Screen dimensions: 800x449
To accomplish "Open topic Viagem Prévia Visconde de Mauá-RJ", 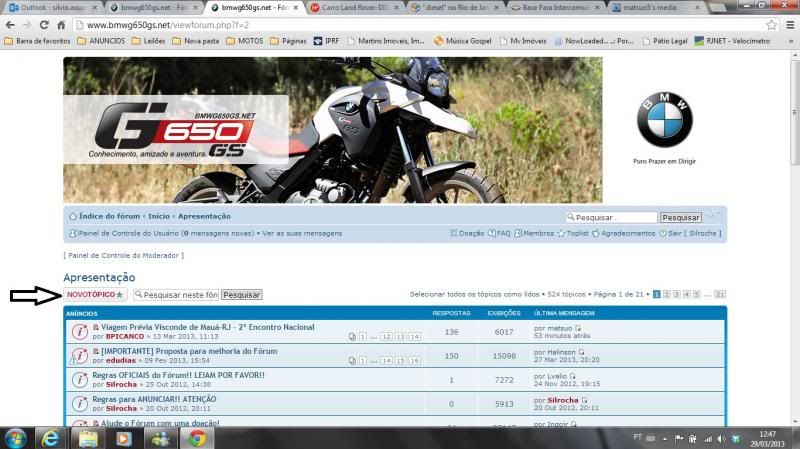I will [x=208, y=327].
